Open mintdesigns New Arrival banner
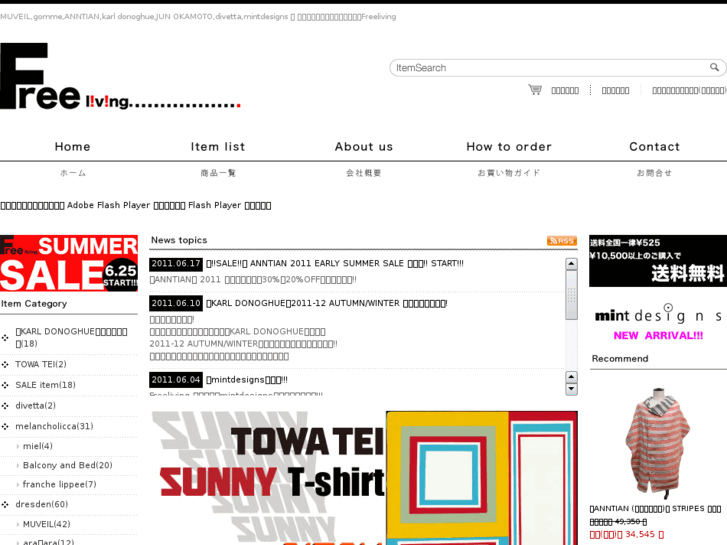 658,323
